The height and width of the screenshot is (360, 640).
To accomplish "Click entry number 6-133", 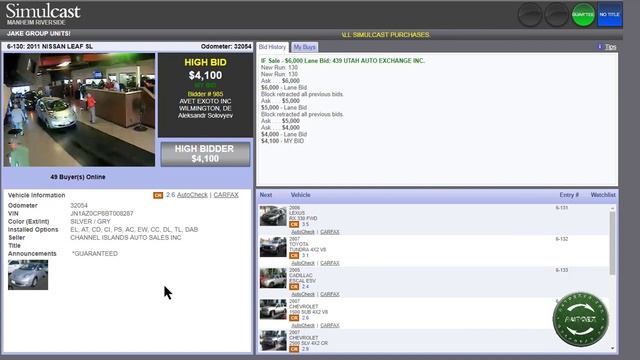I will (562, 270).
